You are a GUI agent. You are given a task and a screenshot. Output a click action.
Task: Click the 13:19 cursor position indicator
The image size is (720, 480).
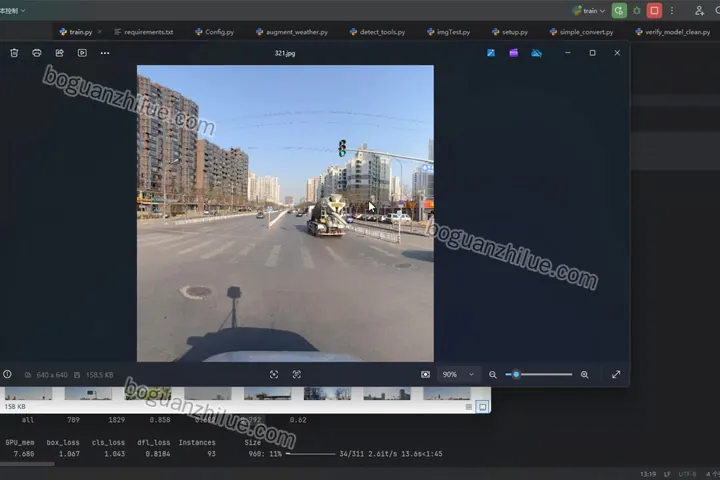pyautogui.click(x=648, y=474)
